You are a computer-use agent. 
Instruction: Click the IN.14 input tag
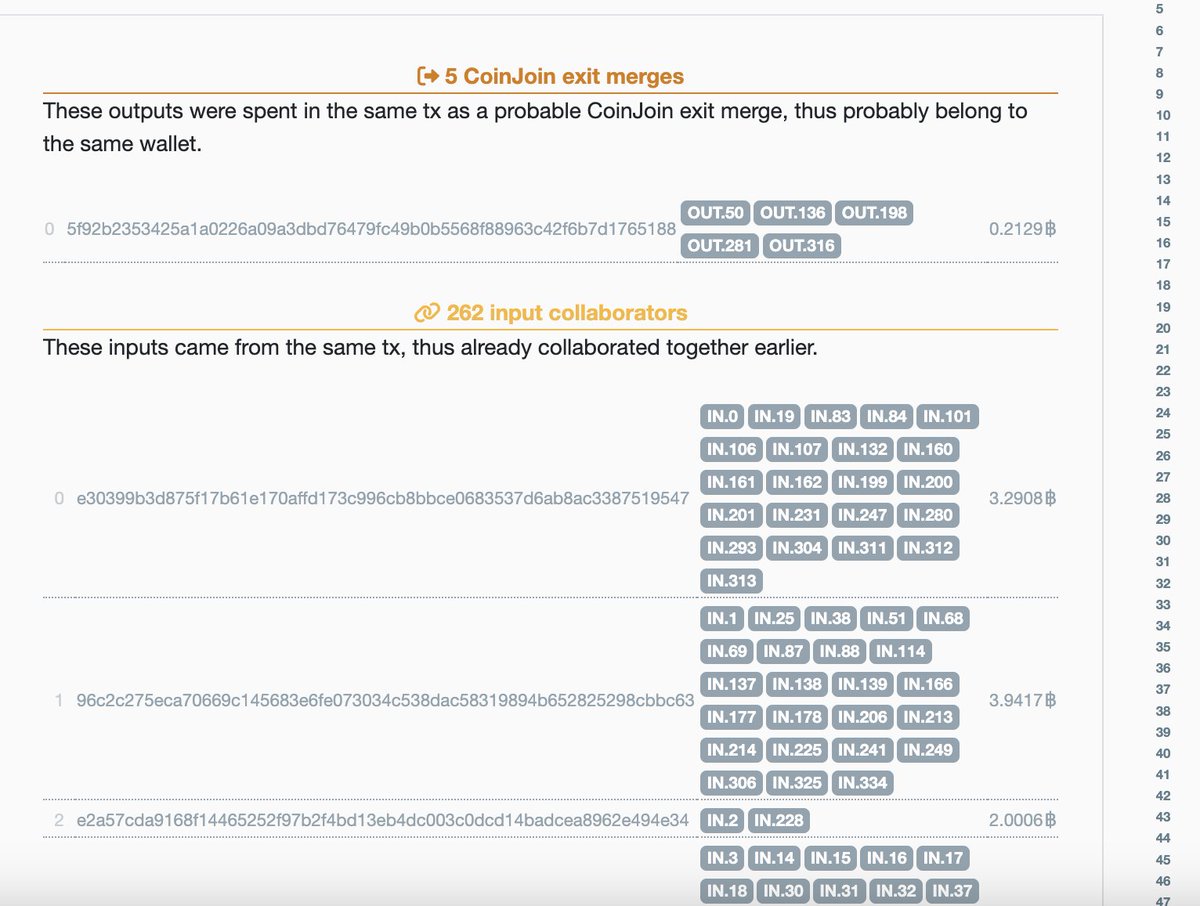pos(774,859)
